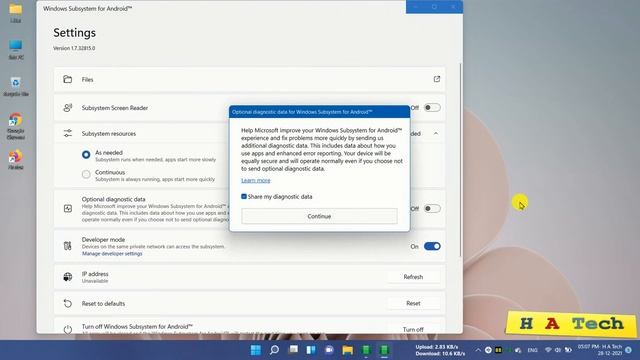The width and height of the screenshot is (640, 360).
Task: Click the Optional diagnostic data chart icon
Action: [x=68, y=209]
